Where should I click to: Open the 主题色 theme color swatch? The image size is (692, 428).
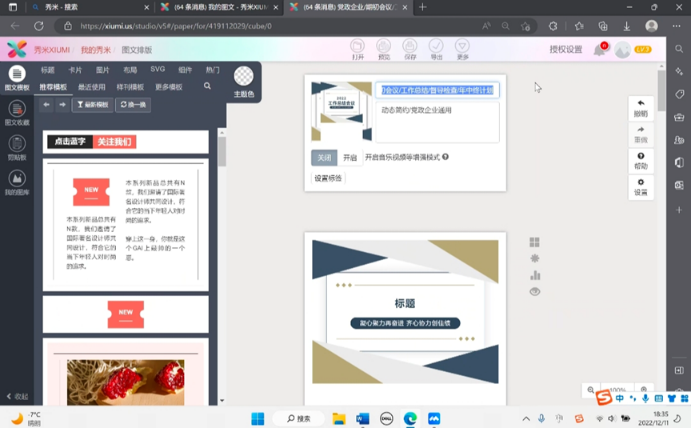[243, 80]
